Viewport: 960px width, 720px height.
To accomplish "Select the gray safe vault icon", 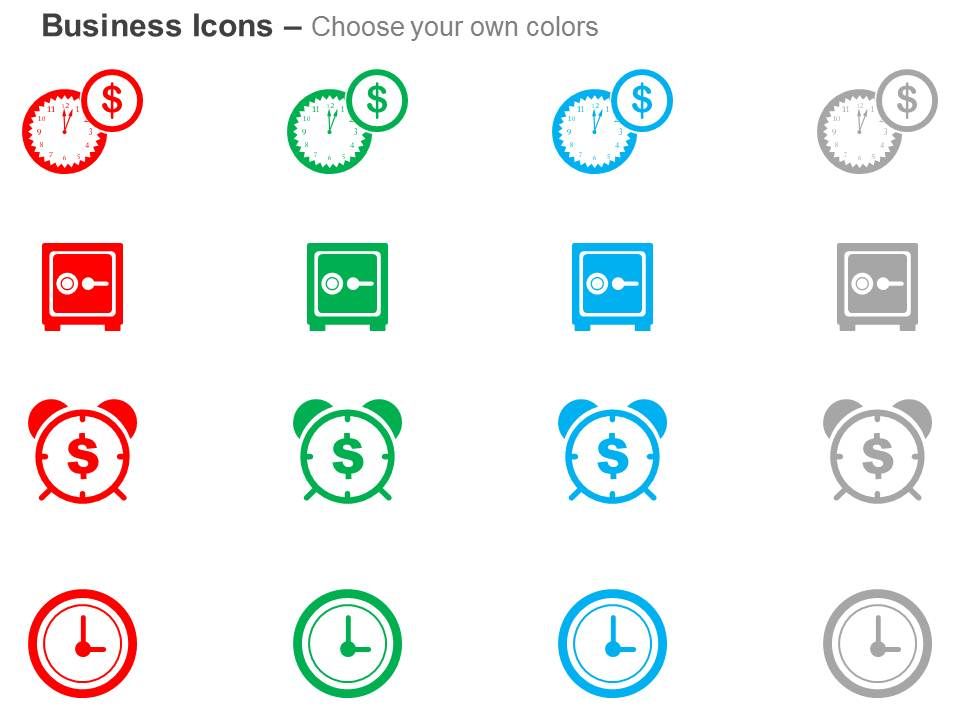I will [877, 287].
